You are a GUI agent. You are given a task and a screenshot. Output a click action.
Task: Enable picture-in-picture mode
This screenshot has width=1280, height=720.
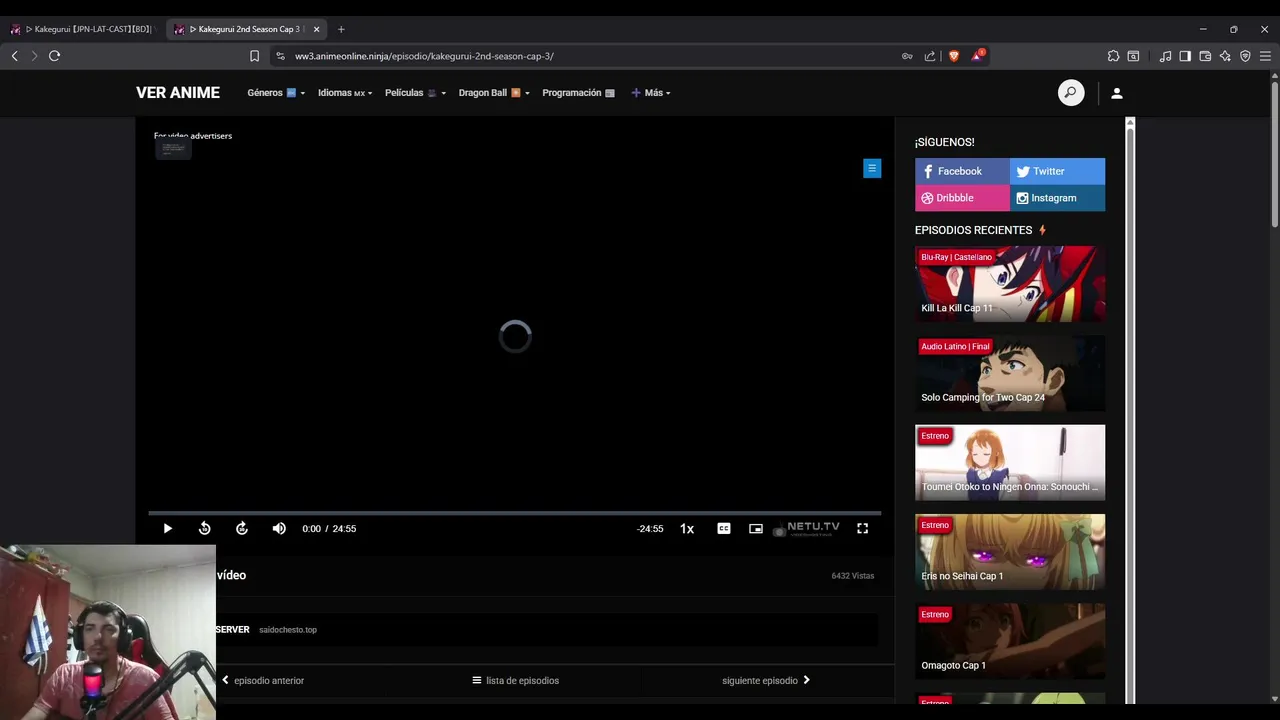point(756,528)
